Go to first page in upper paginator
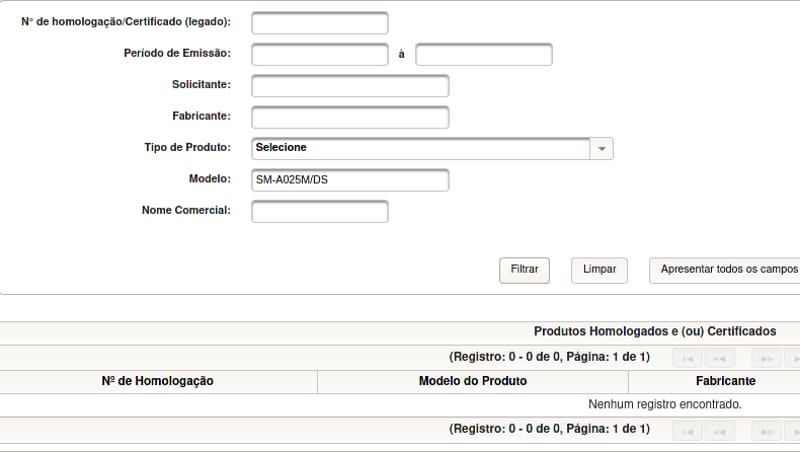Viewport: 800px width, 452px height. tap(687, 359)
